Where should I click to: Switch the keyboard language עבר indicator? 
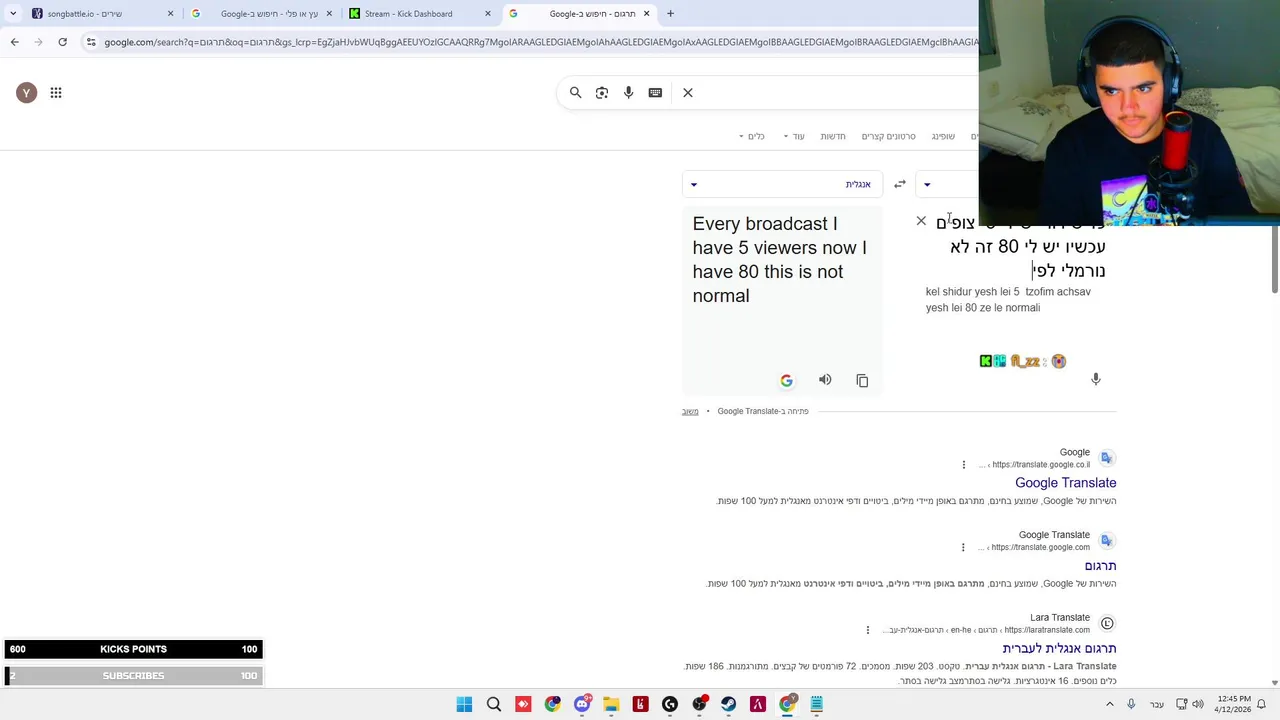(x=1157, y=704)
